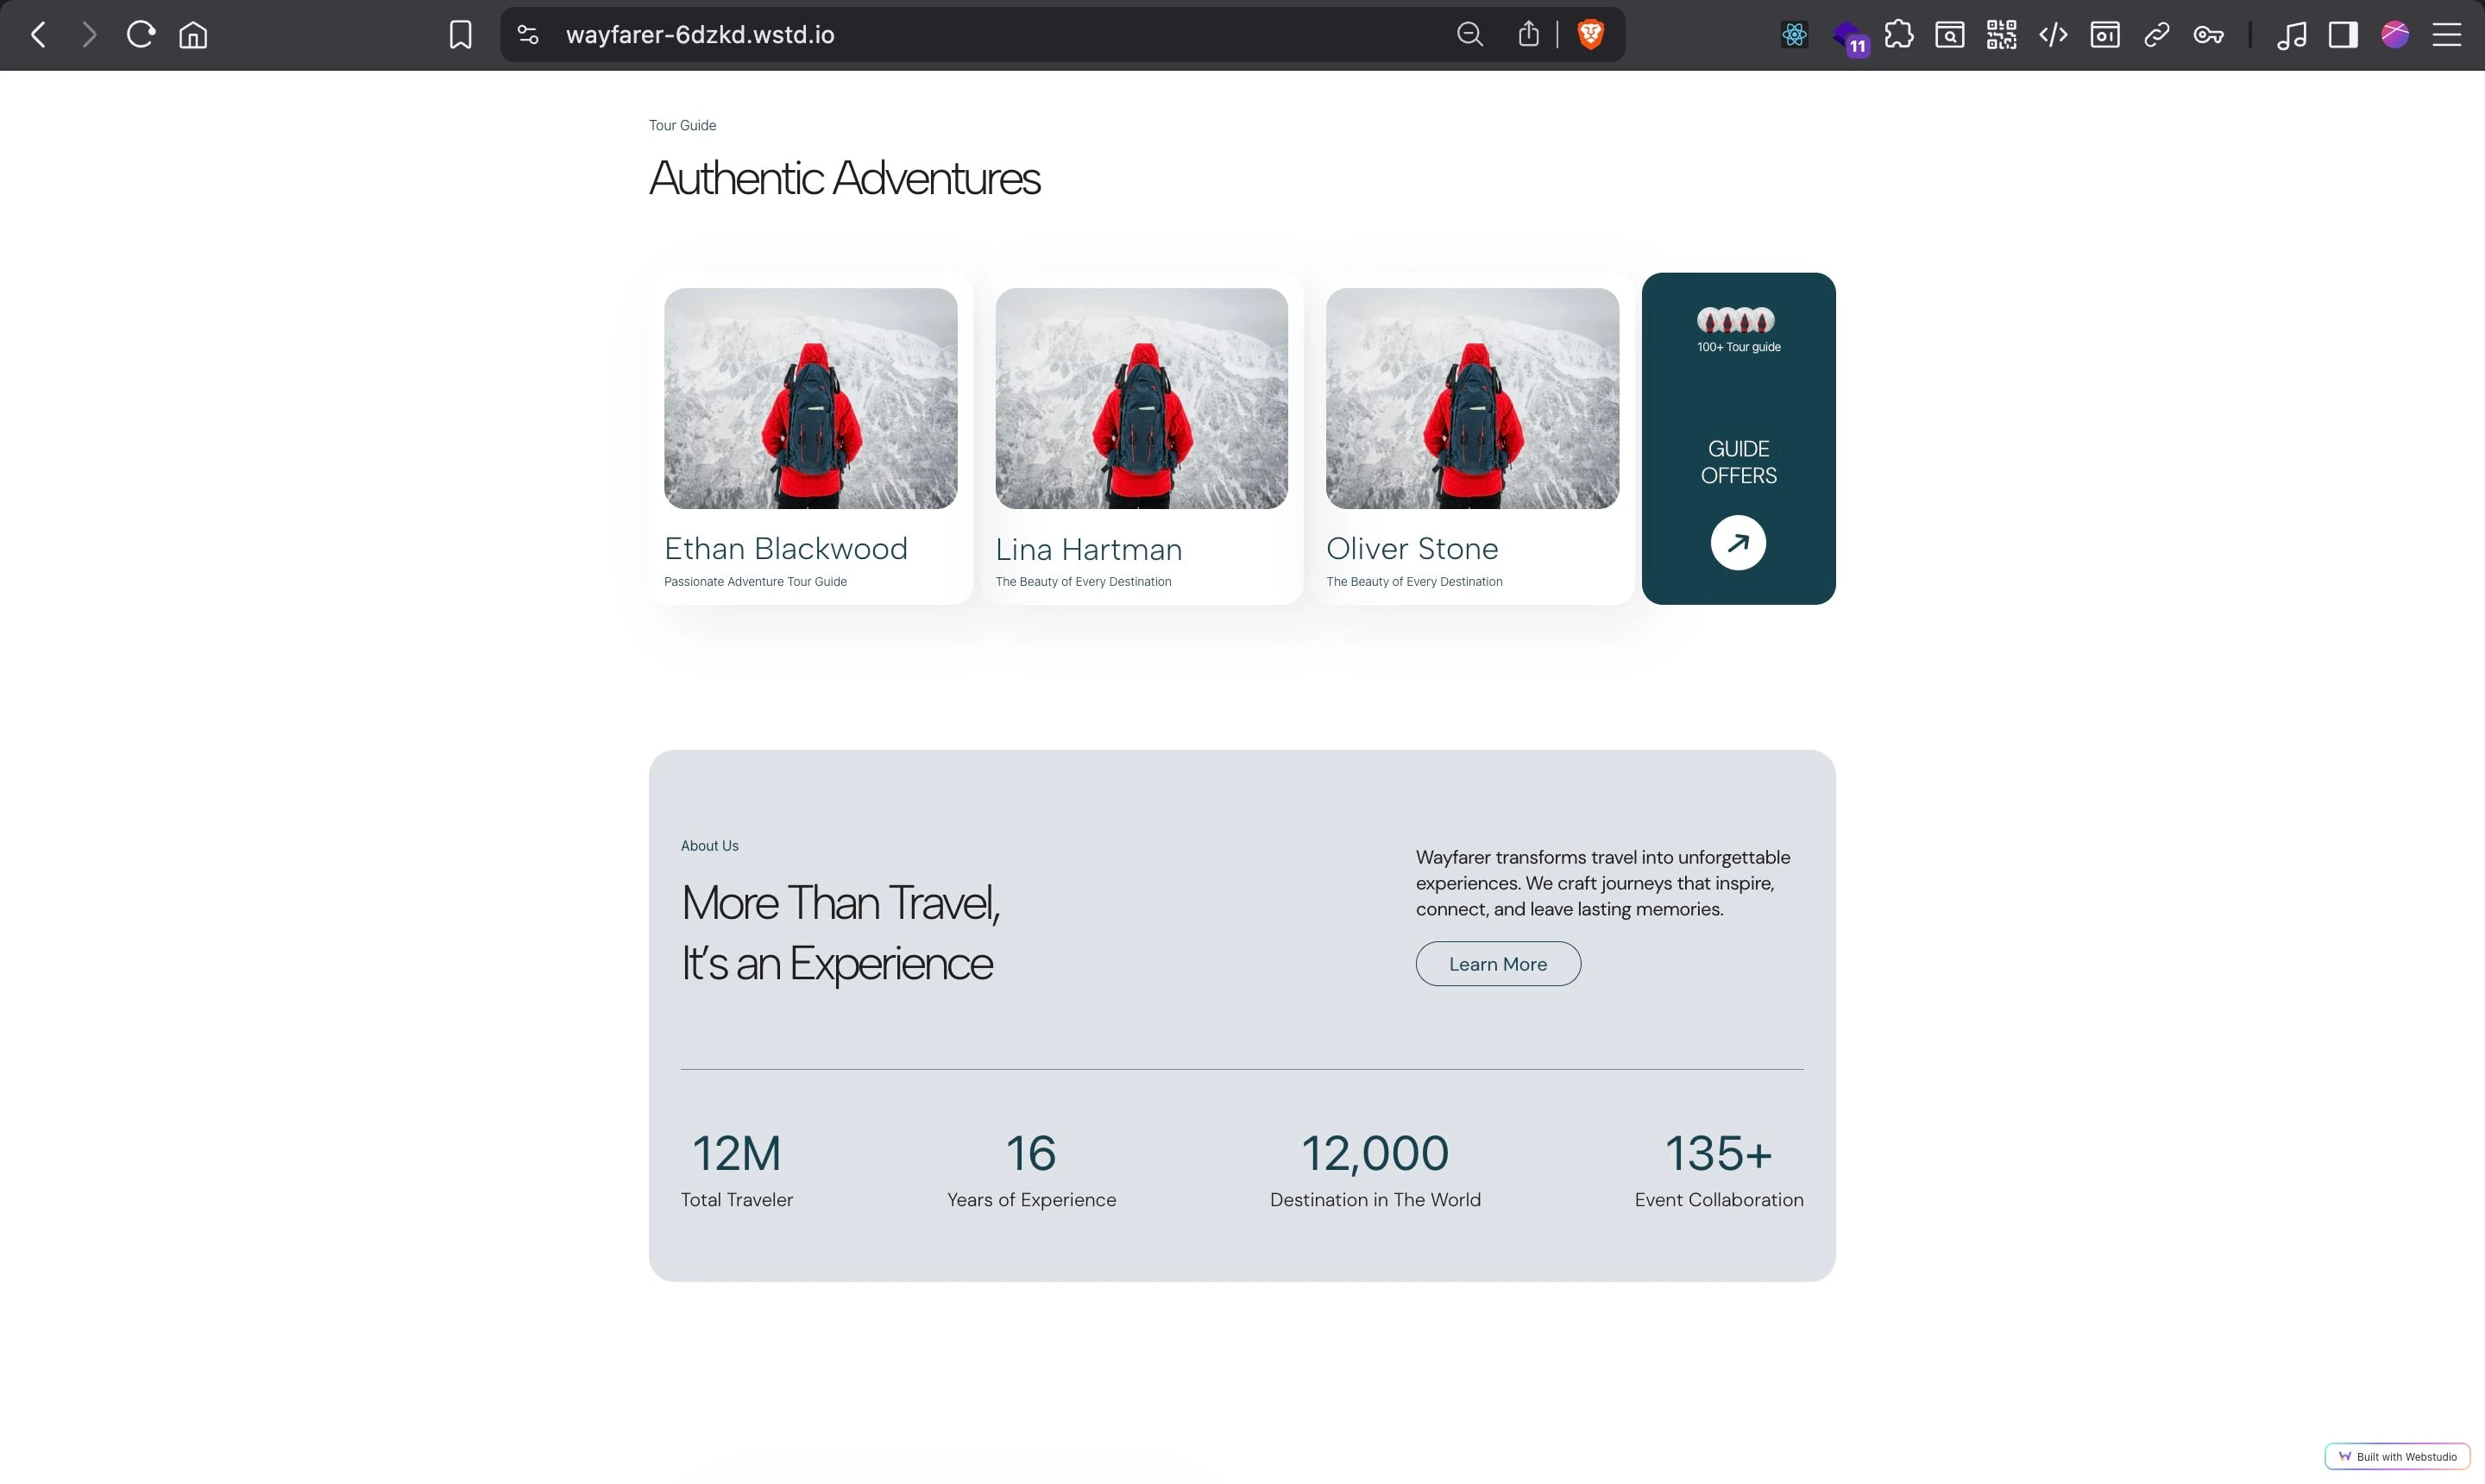Screen dimensions: 2485x1484
Task: Bookmark this page
Action: 460,35
